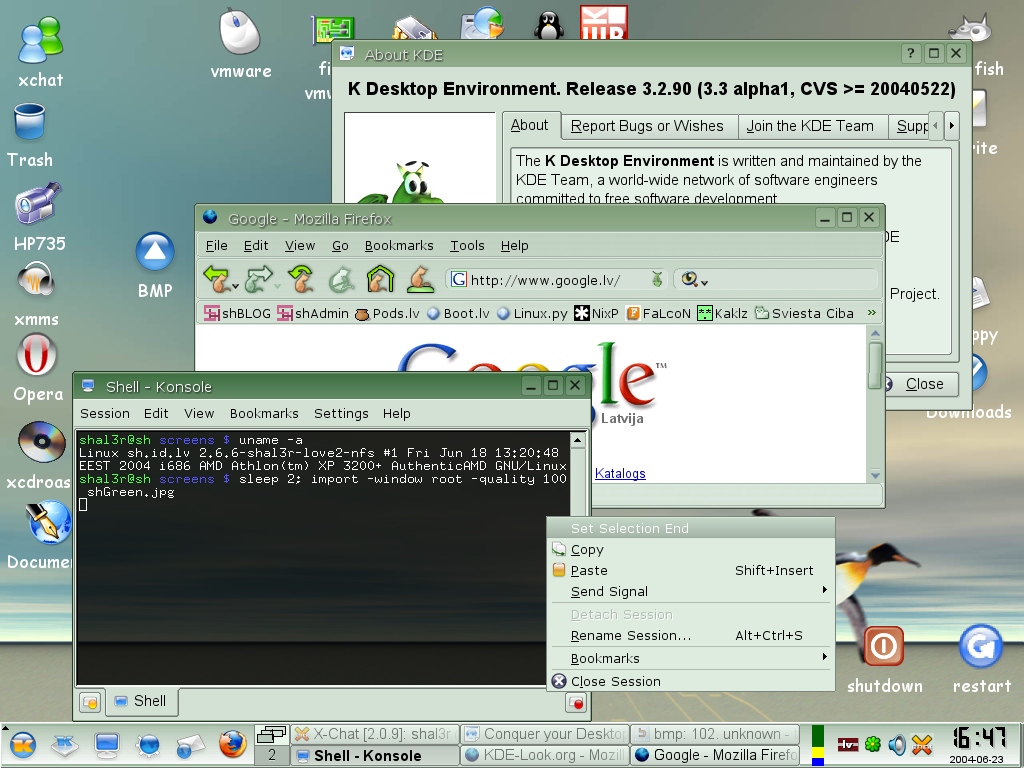The width and height of the screenshot is (1024, 768).
Task: Click Firefox Forward arrow button
Action: tap(258, 279)
